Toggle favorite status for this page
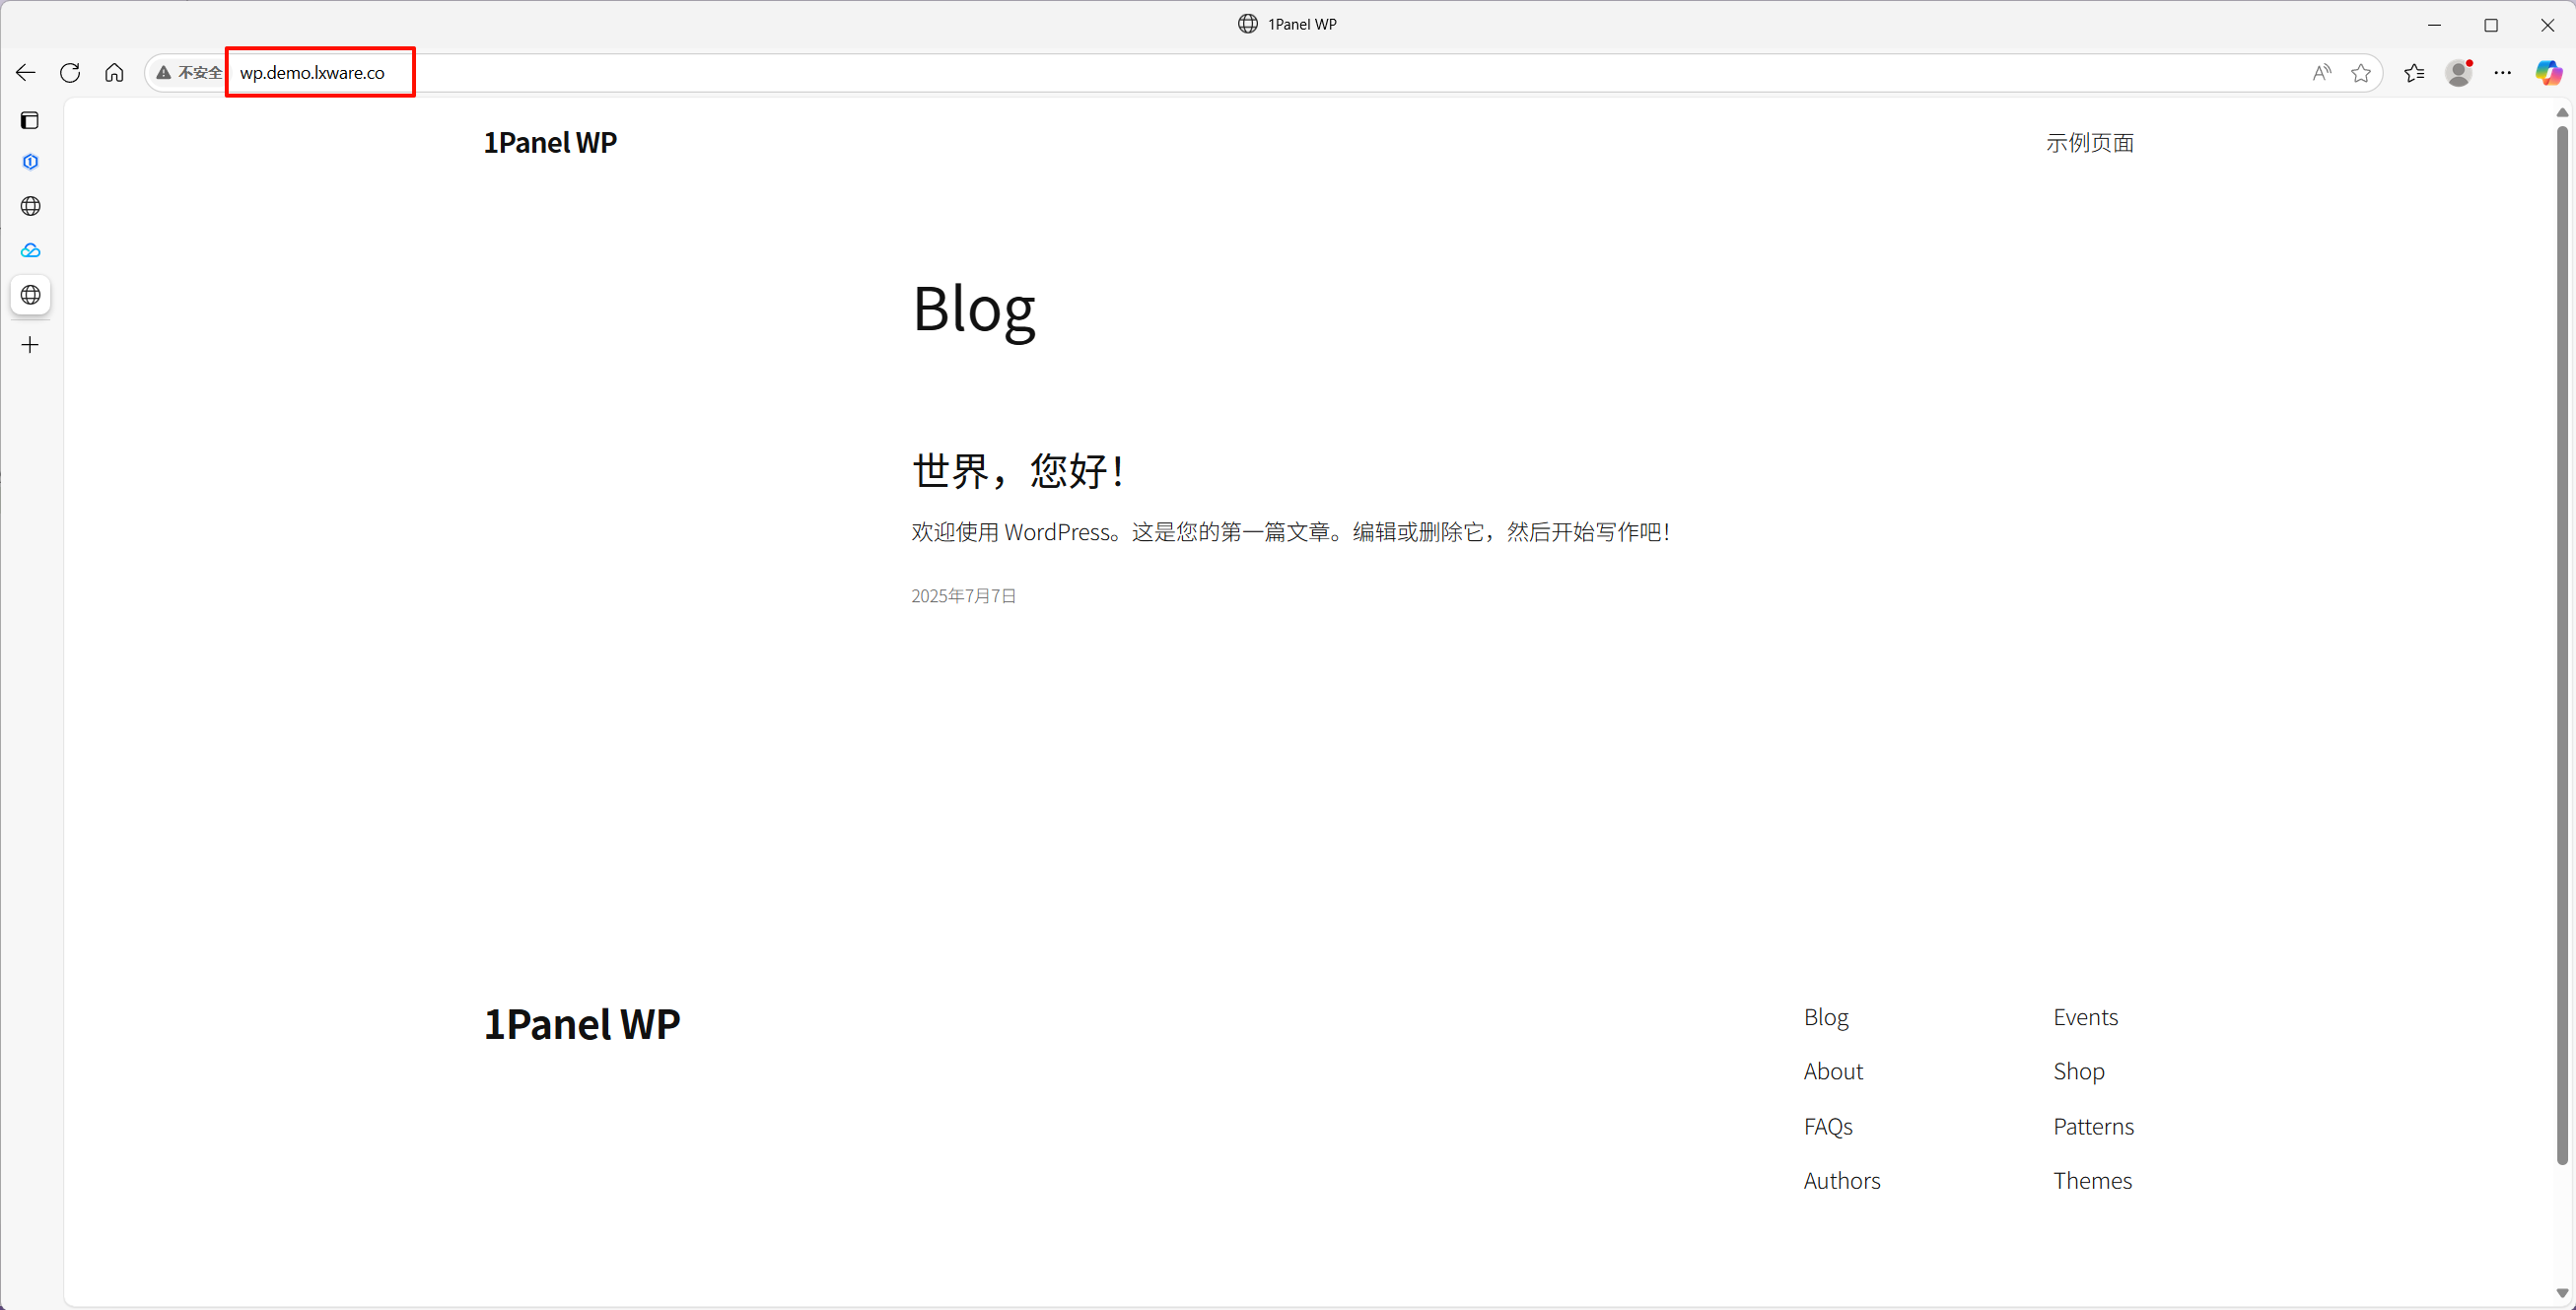Viewport: 2576px width, 1310px height. 2362,72
